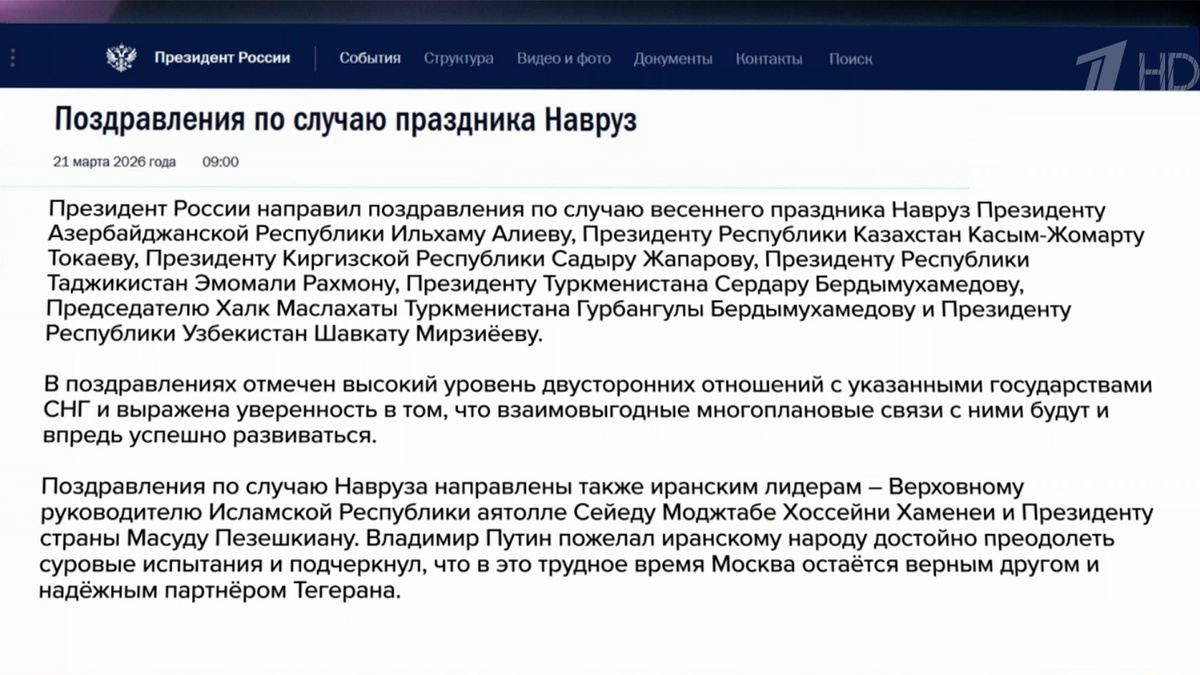This screenshot has height=675, width=1200.
Task: Click the separator line after site title
Action: tap(316, 58)
